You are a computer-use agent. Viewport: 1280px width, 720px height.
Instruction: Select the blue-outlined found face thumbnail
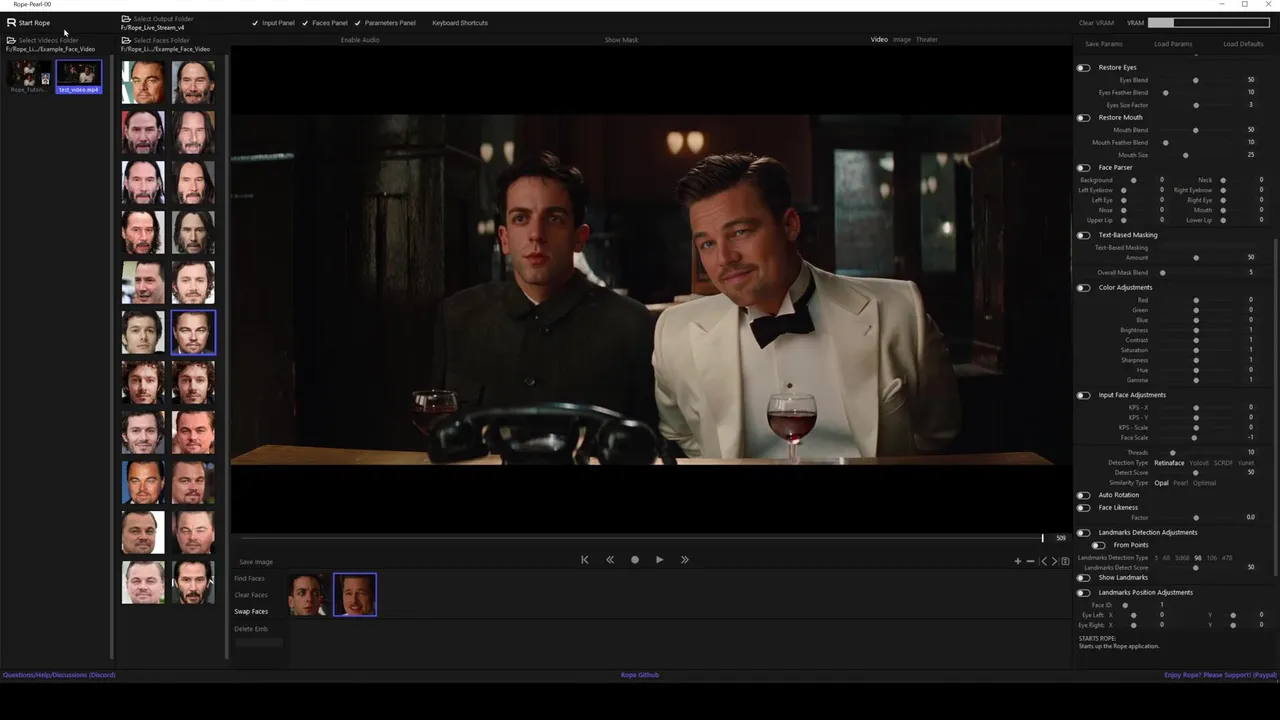355,595
